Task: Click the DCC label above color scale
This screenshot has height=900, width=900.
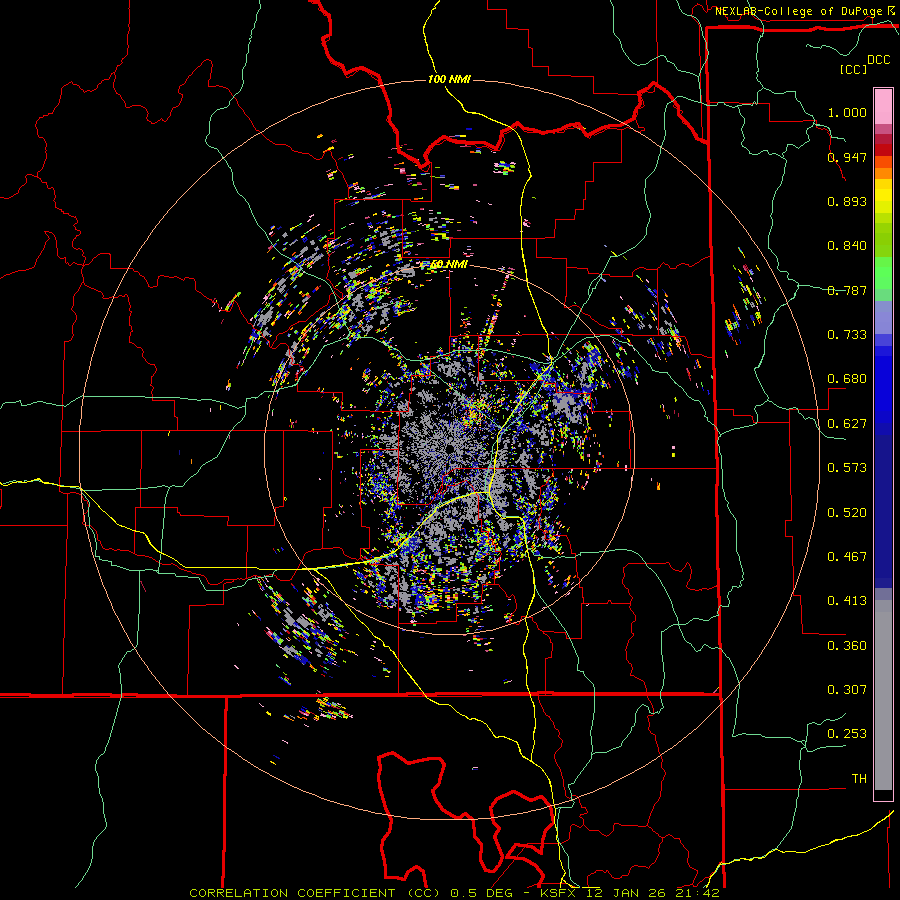Action: [x=878, y=60]
